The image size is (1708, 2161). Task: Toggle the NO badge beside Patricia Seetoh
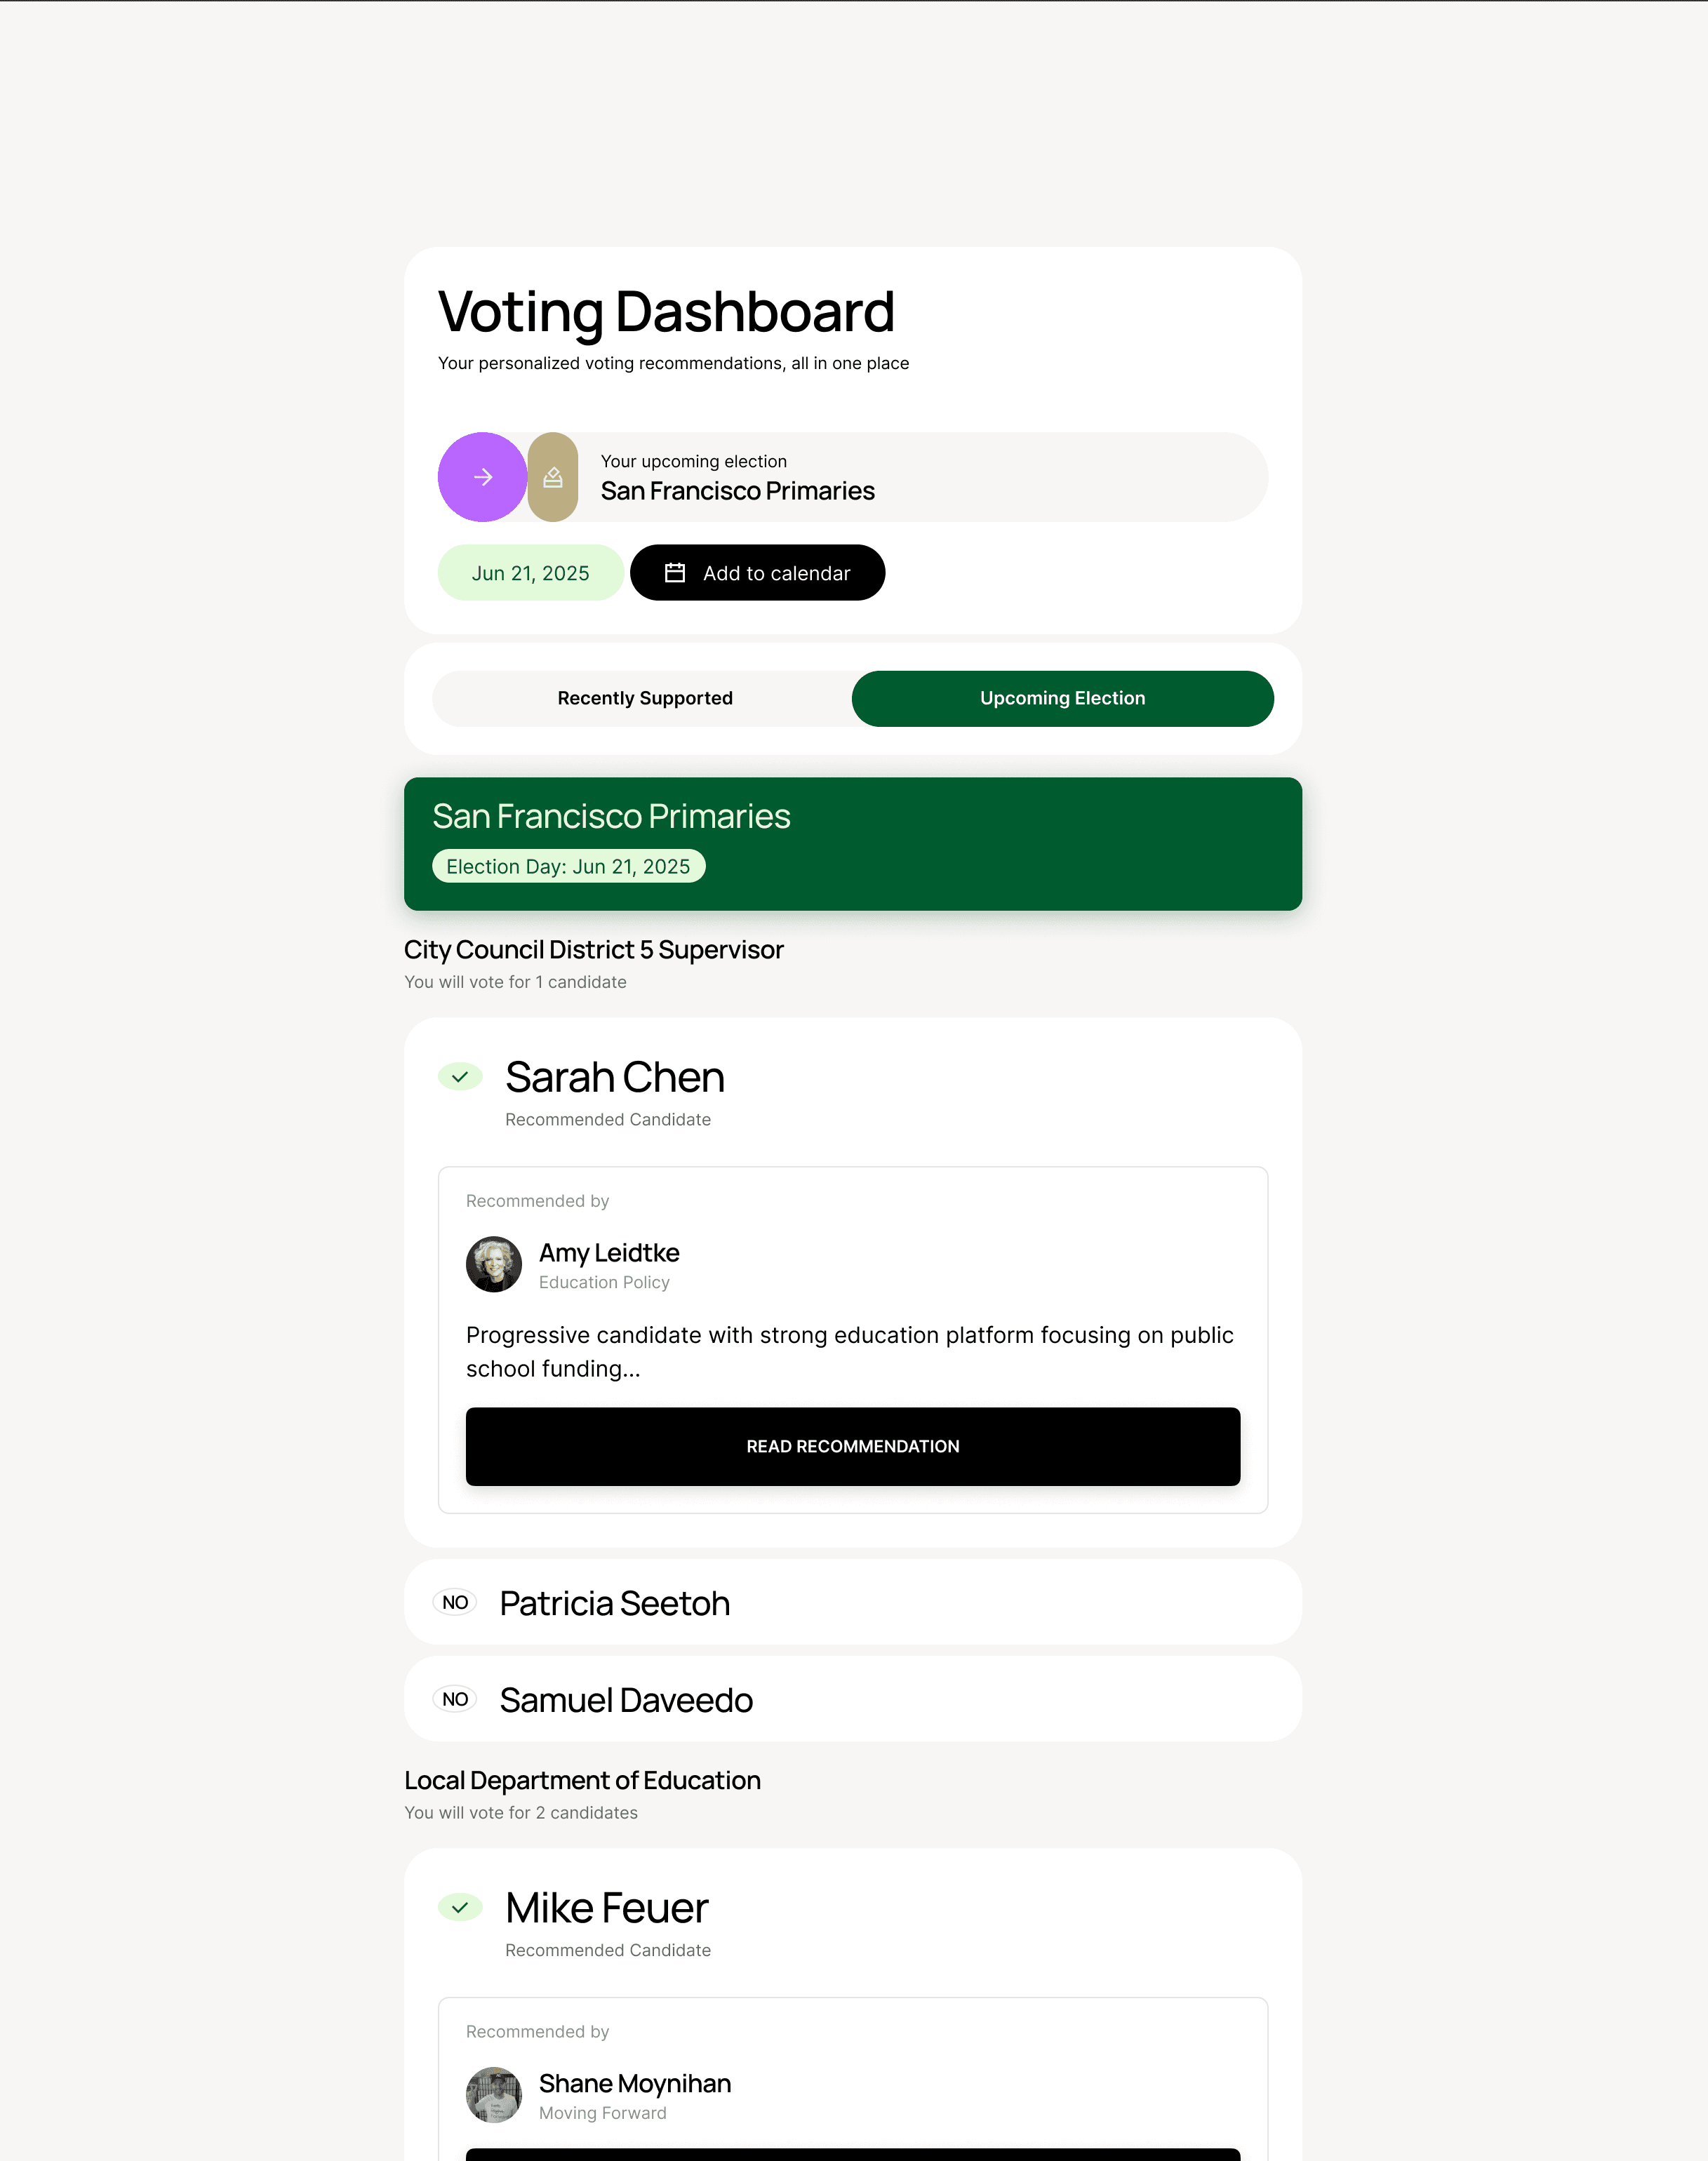click(x=455, y=1603)
